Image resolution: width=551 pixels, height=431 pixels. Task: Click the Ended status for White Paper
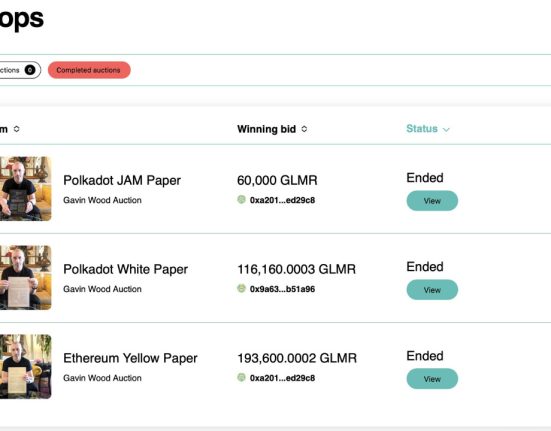pos(425,267)
